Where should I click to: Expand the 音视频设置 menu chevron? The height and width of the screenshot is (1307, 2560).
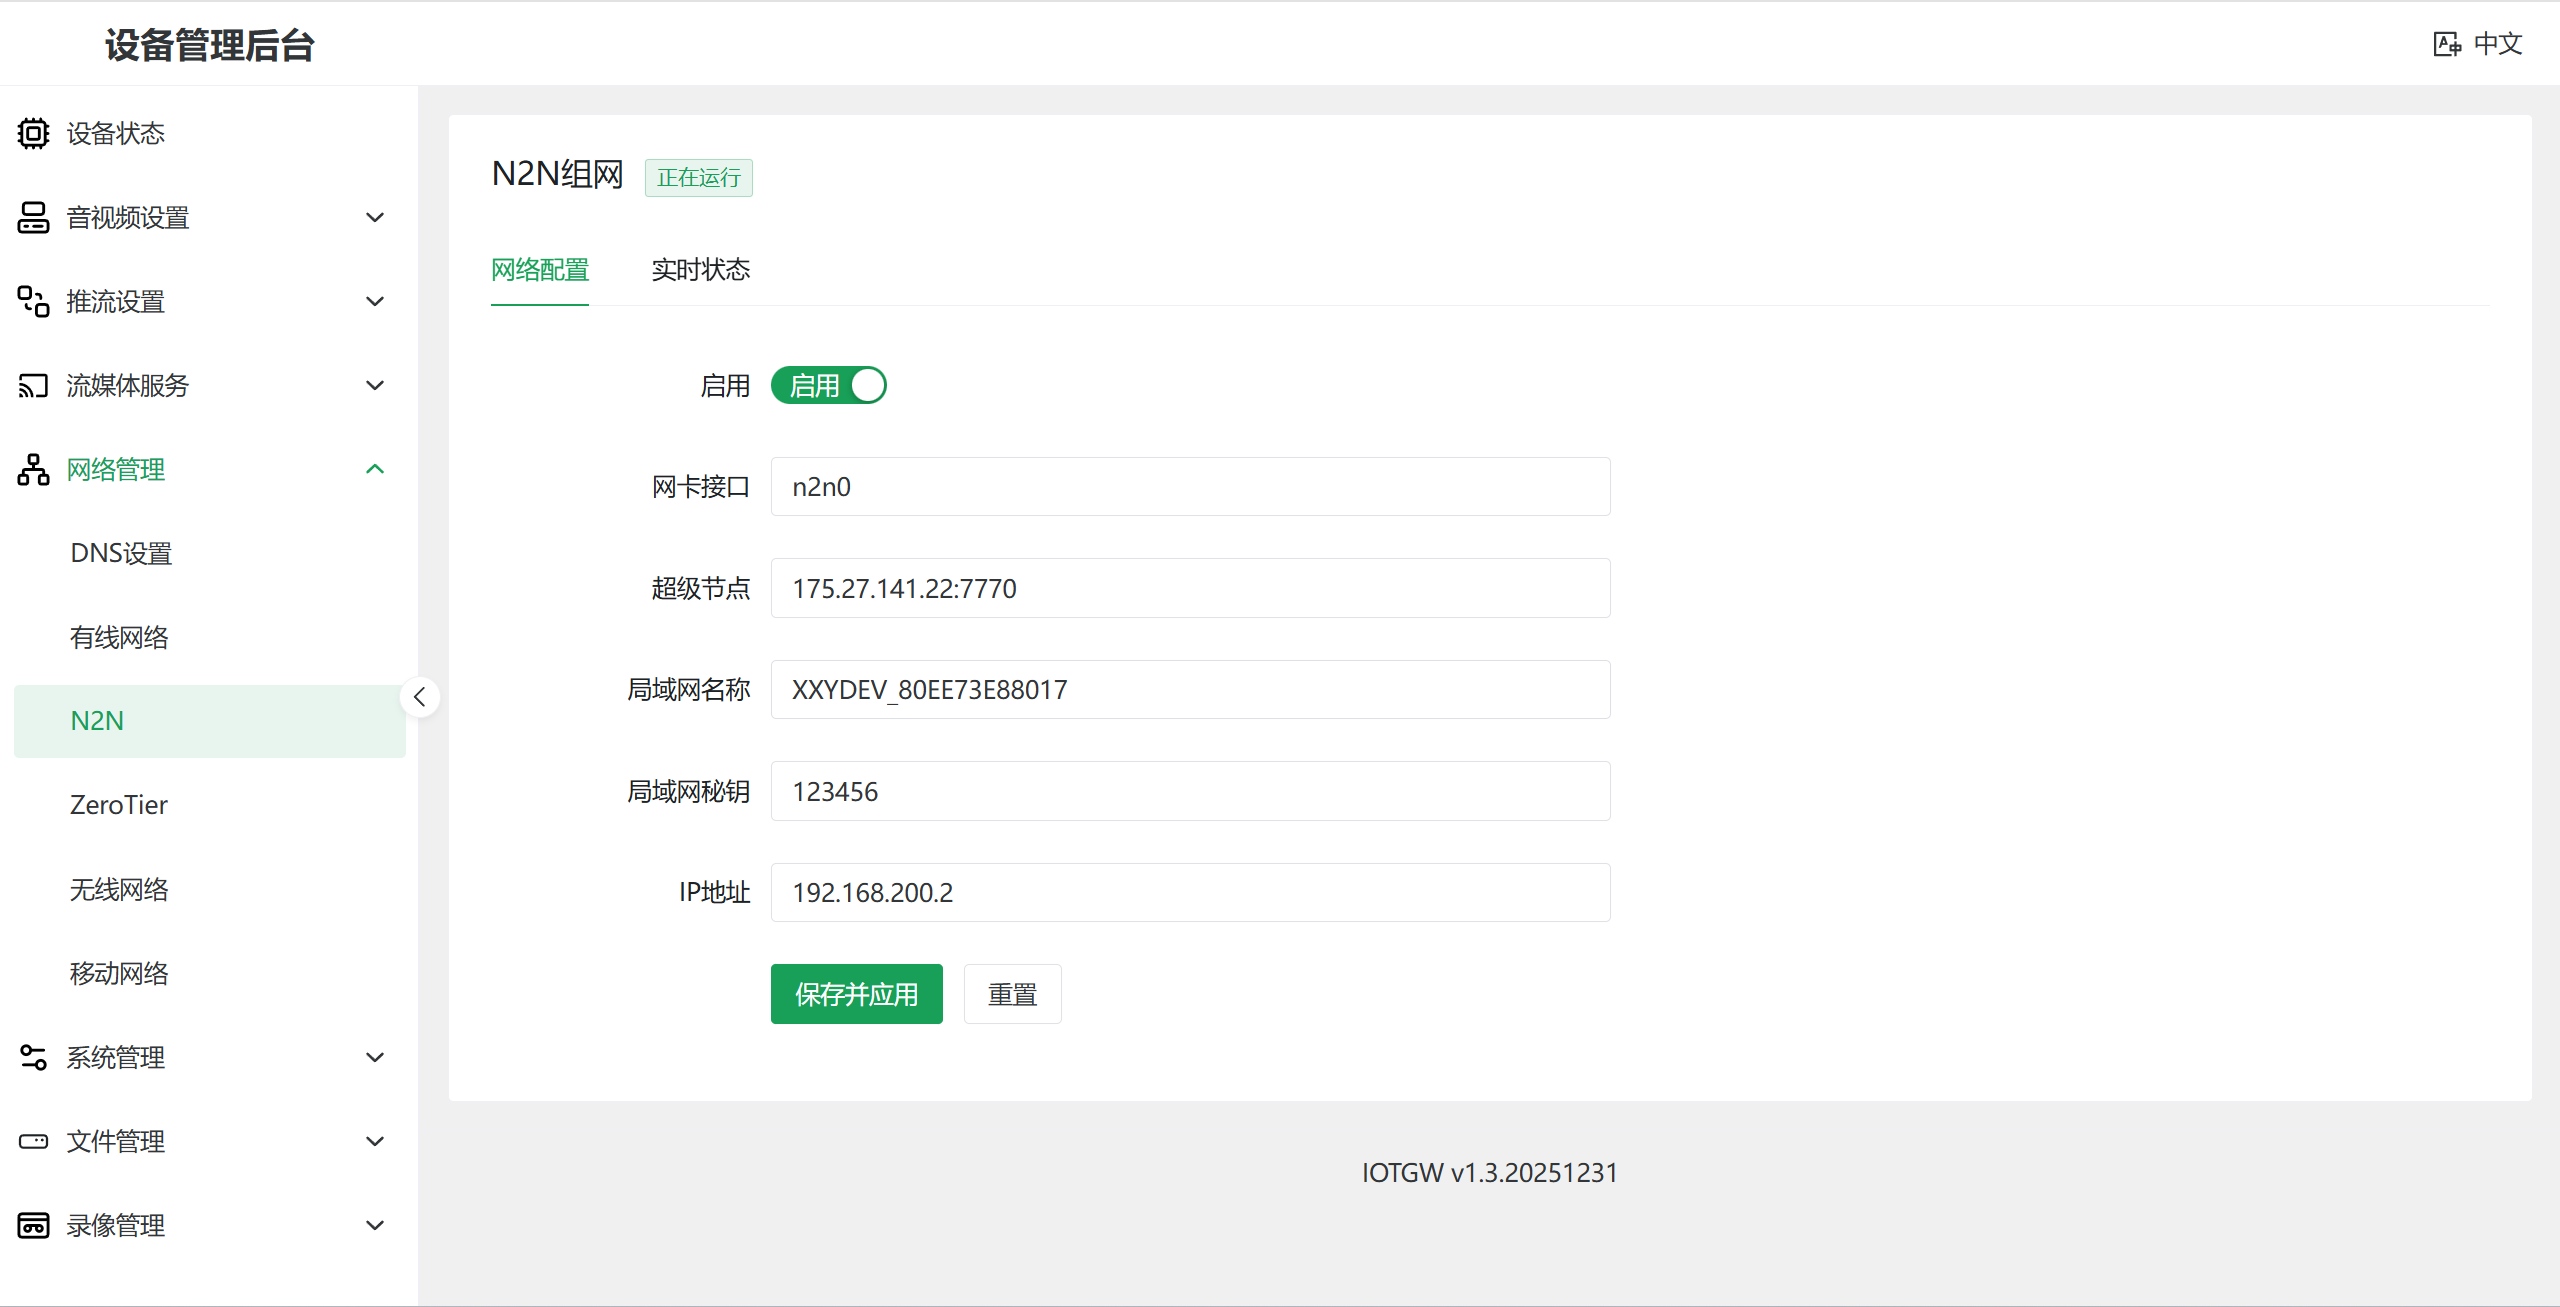point(375,217)
